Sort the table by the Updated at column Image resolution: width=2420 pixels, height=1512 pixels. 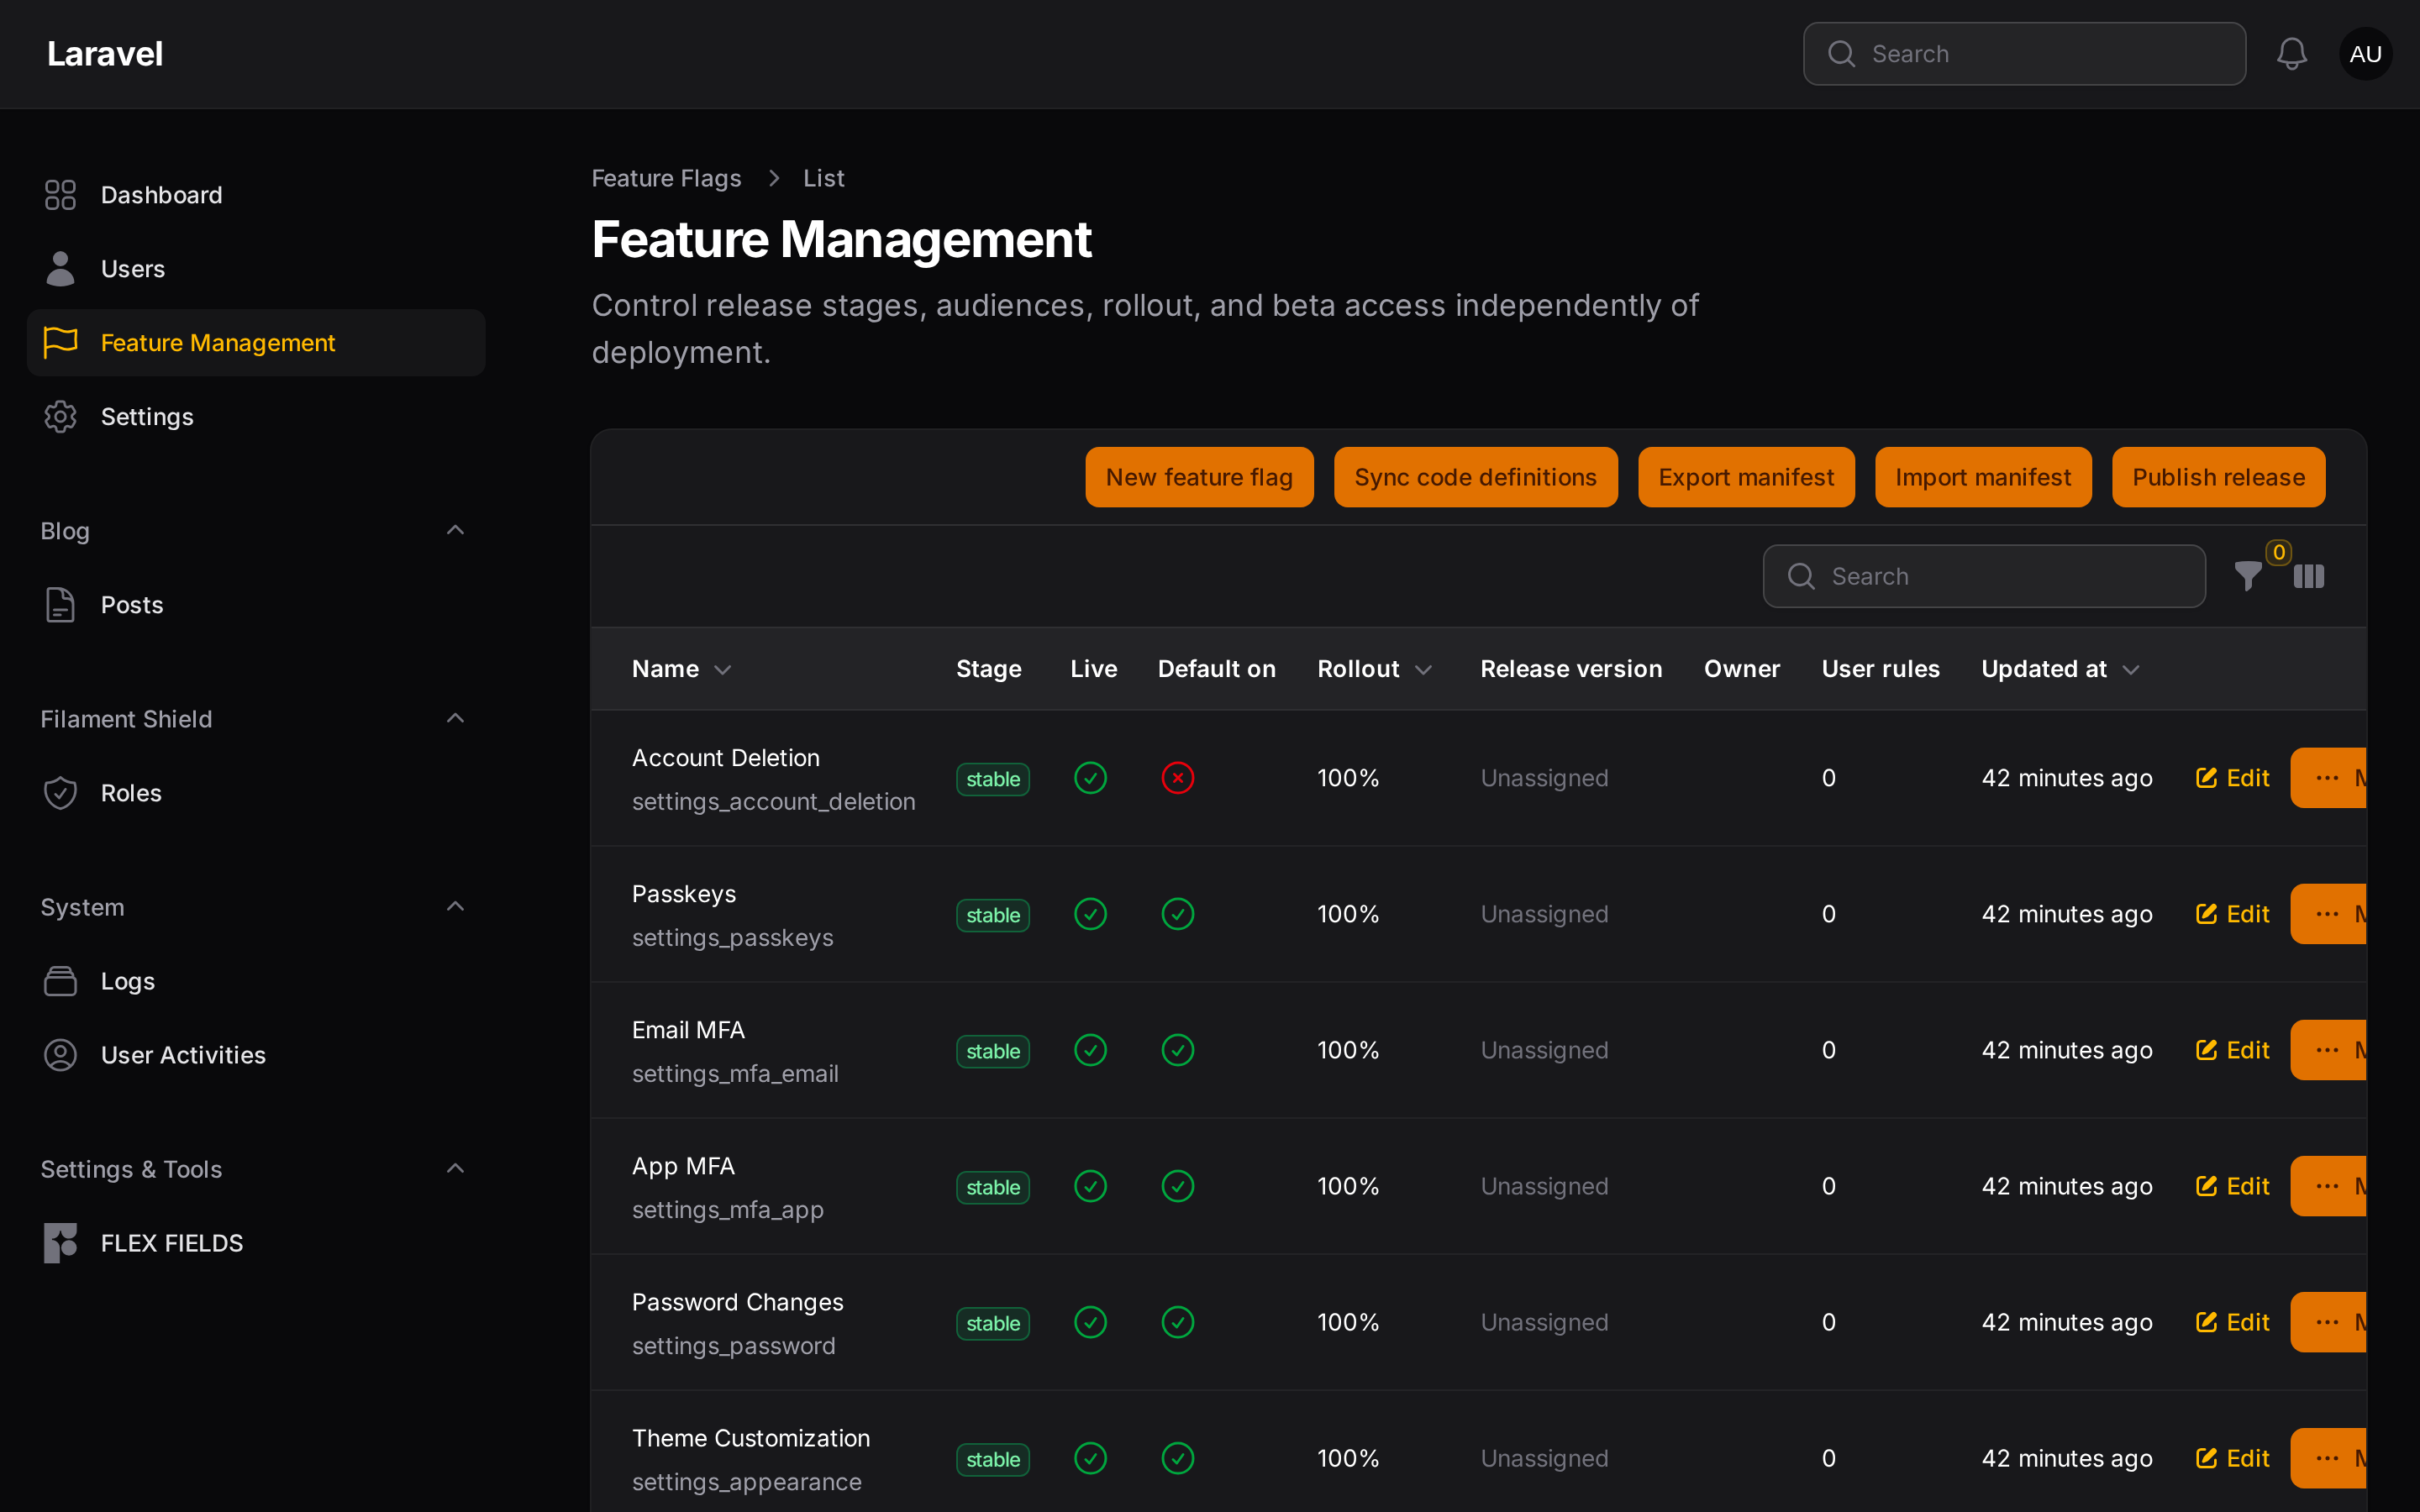click(x=2061, y=669)
